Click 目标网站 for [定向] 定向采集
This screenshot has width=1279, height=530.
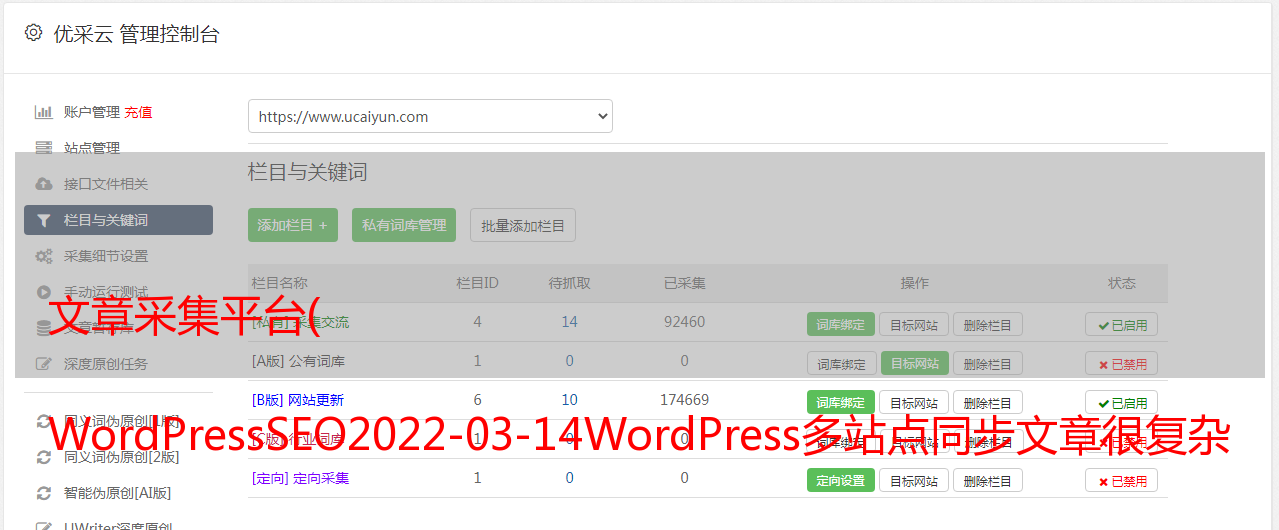coord(914,480)
